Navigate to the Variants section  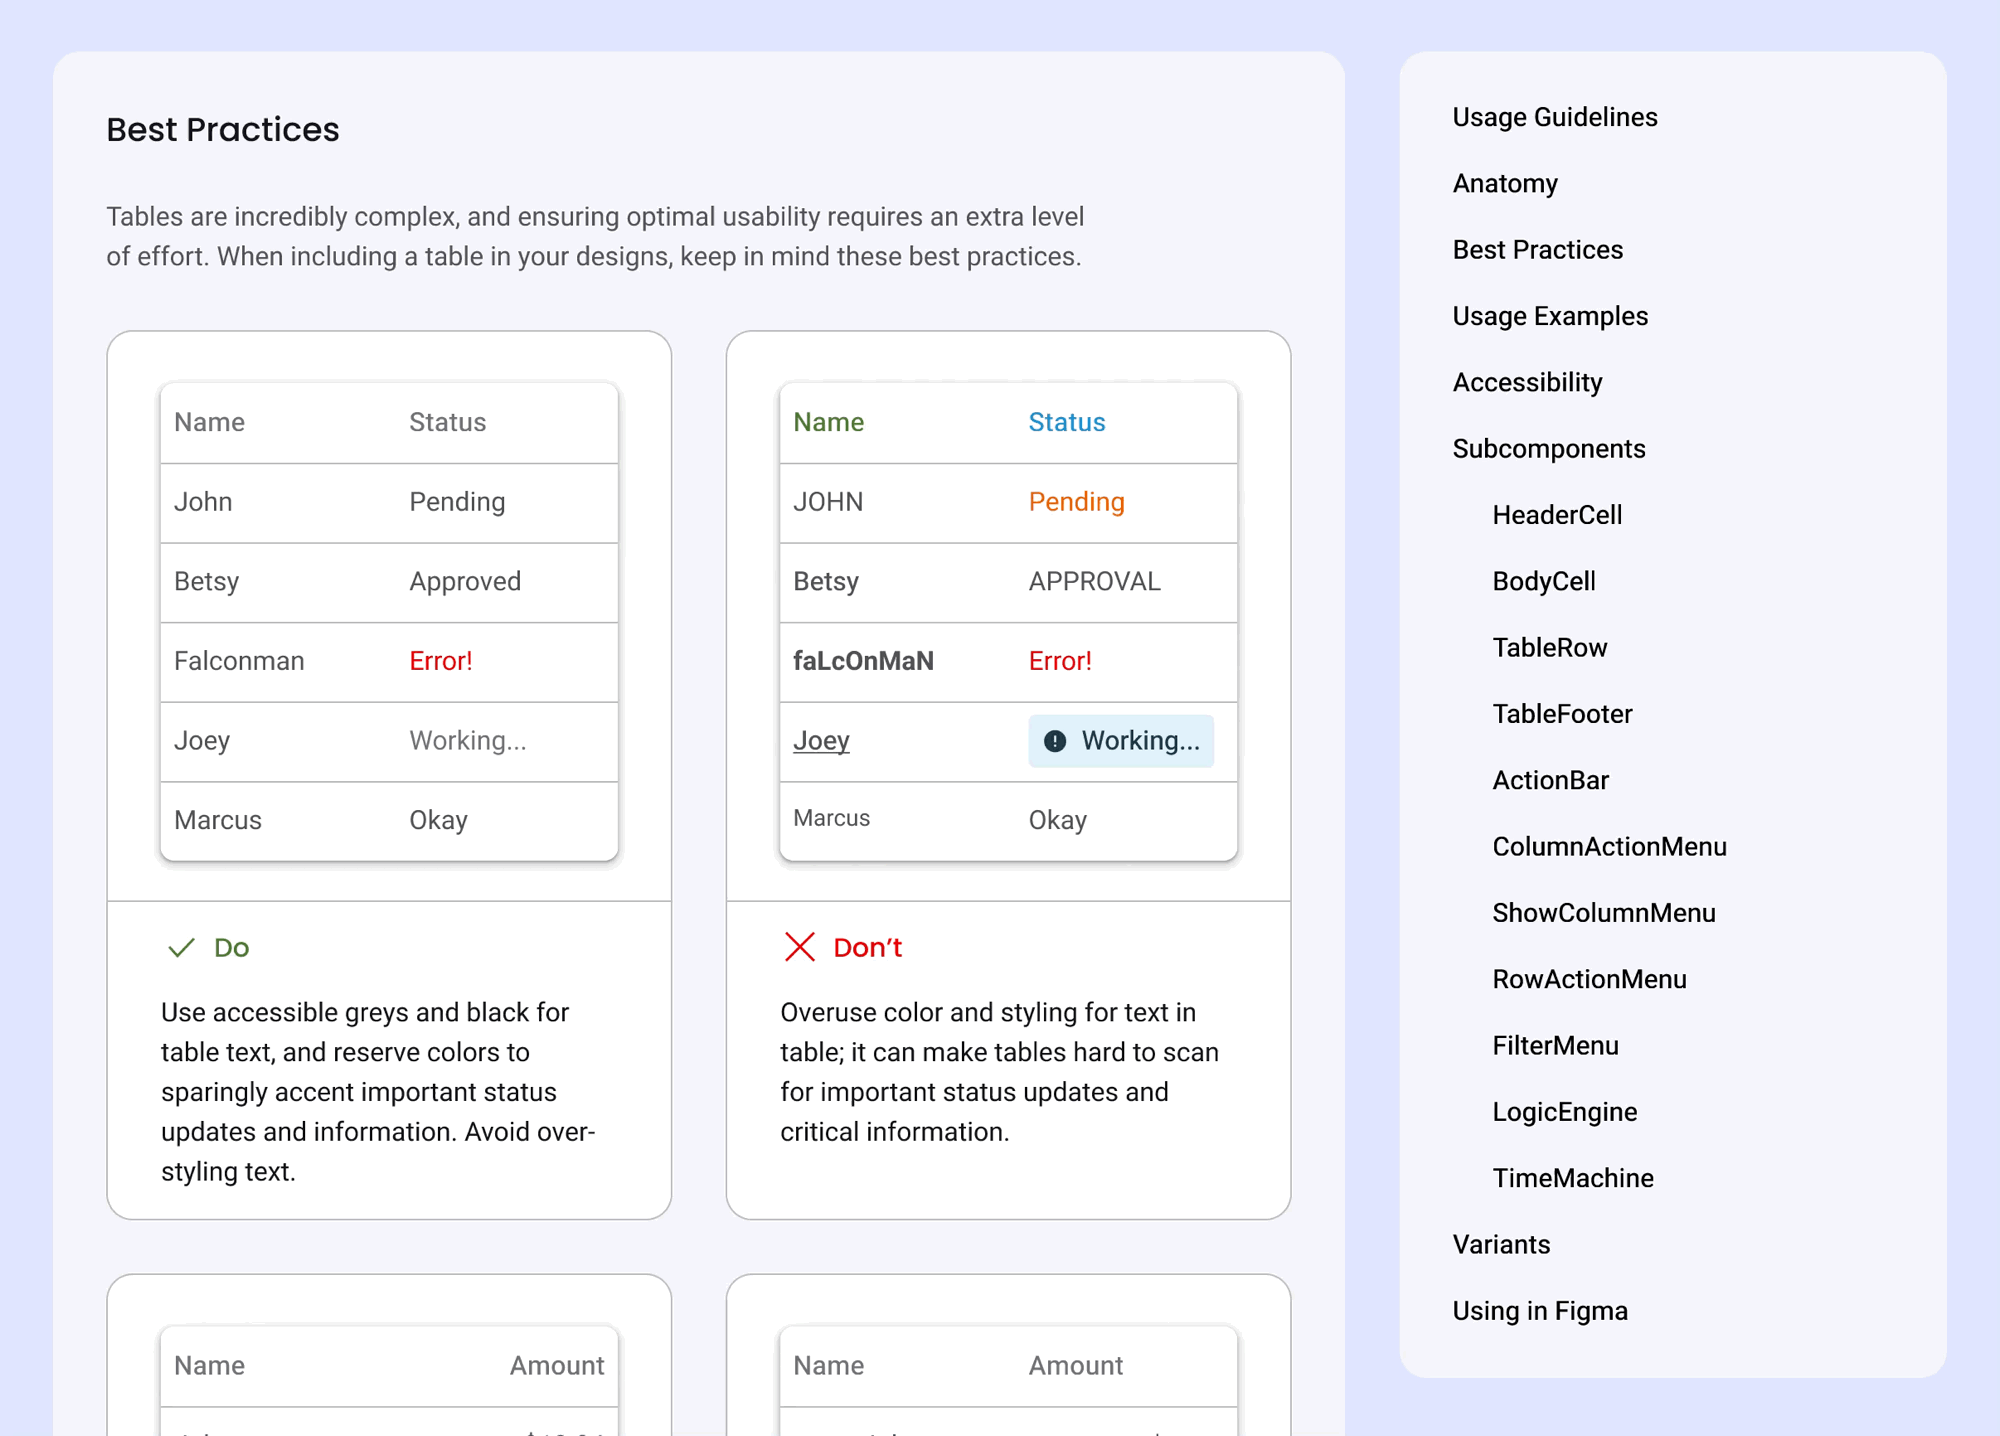[x=1501, y=1244]
